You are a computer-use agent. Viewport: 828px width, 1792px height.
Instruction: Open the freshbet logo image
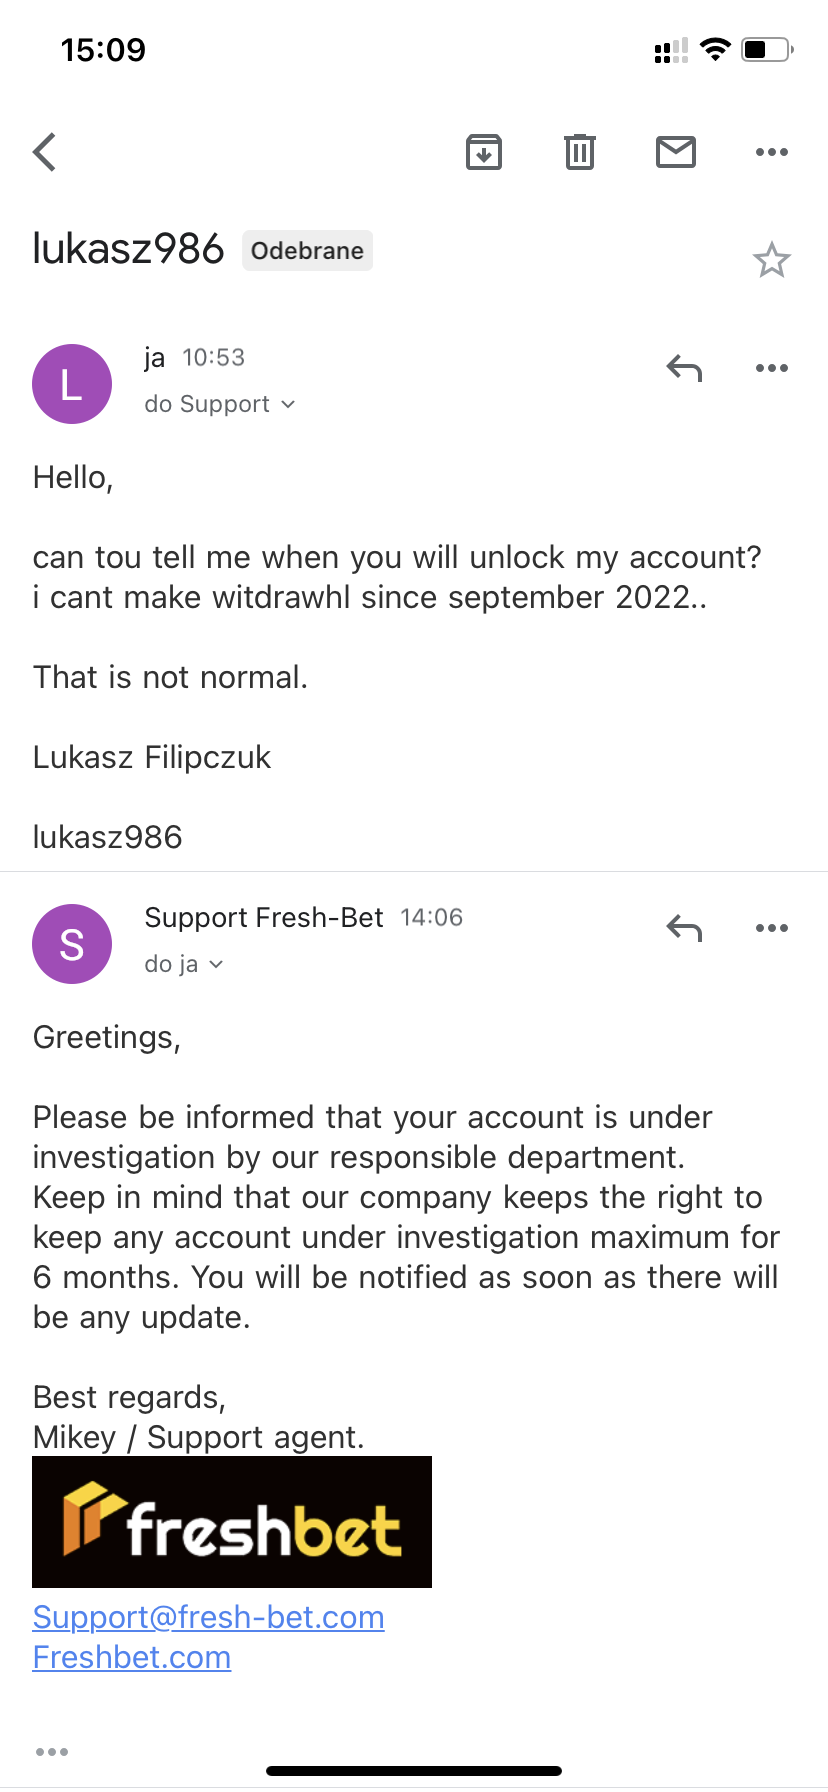coord(232,1522)
